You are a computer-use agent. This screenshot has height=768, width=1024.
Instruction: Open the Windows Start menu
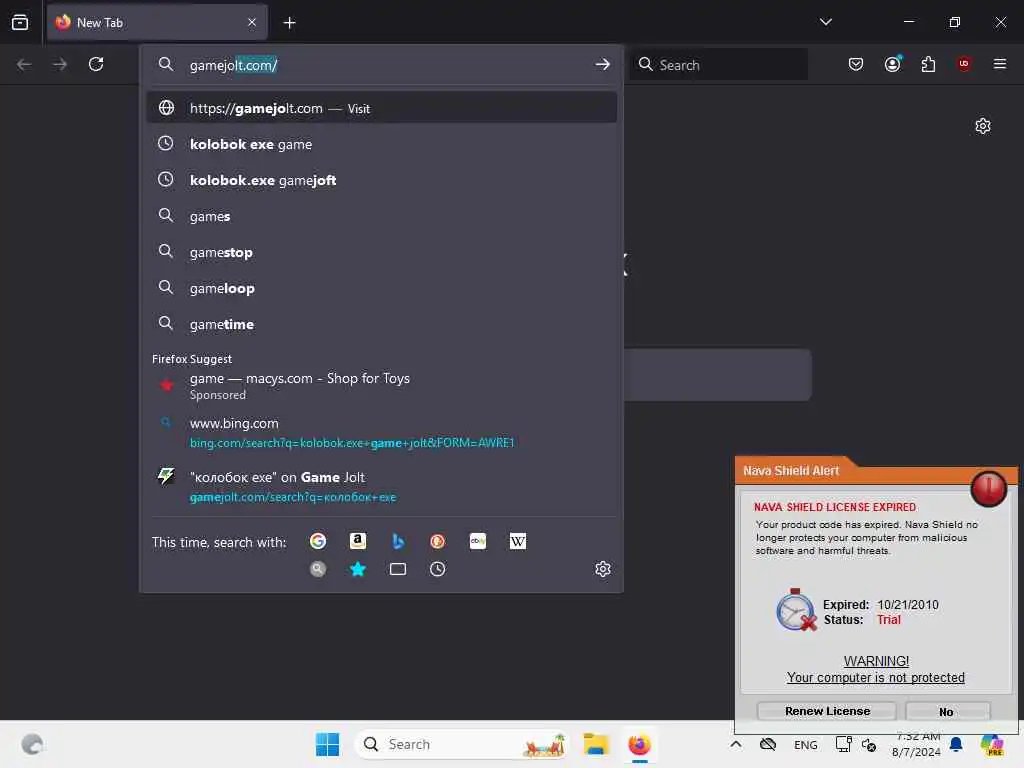click(327, 744)
